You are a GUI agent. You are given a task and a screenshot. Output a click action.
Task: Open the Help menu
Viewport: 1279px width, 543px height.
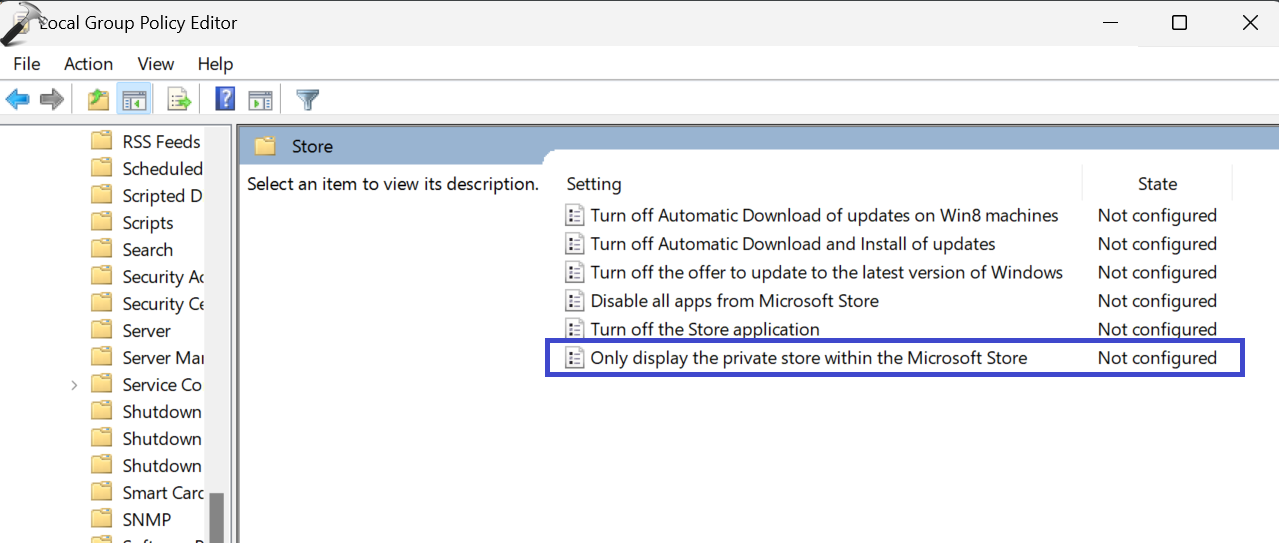pos(215,64)
